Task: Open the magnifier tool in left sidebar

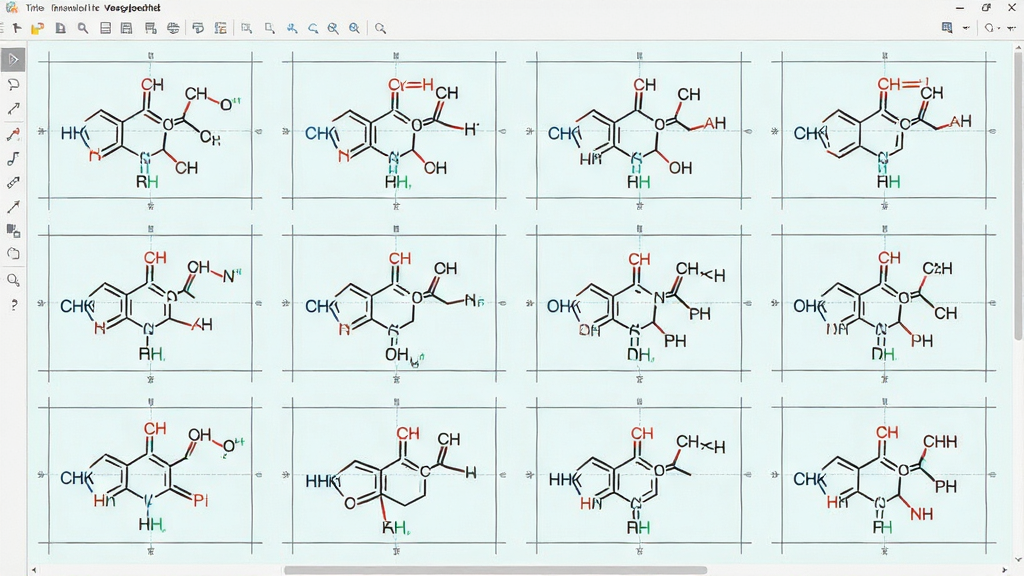Action: 13,280
